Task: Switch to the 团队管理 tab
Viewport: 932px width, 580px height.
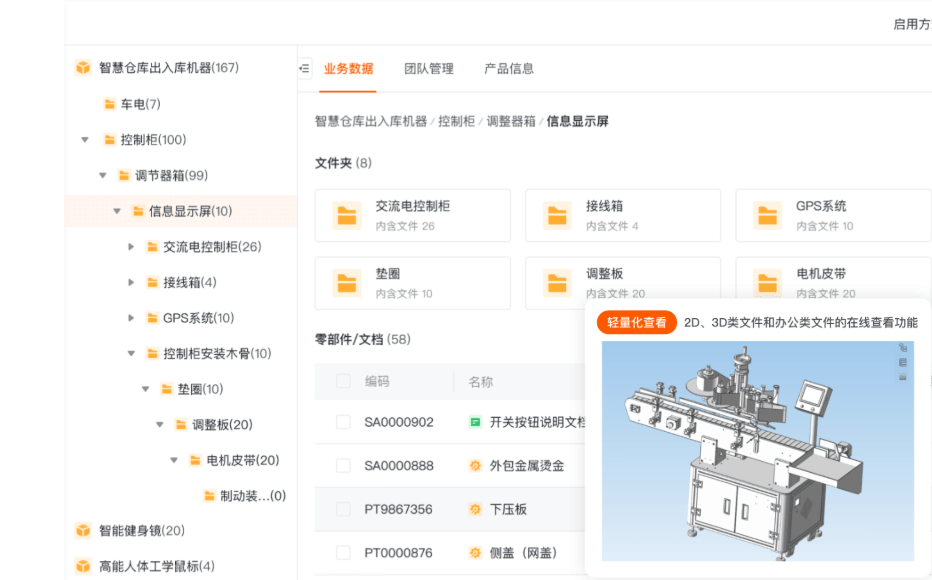Action: pos(429,68)
